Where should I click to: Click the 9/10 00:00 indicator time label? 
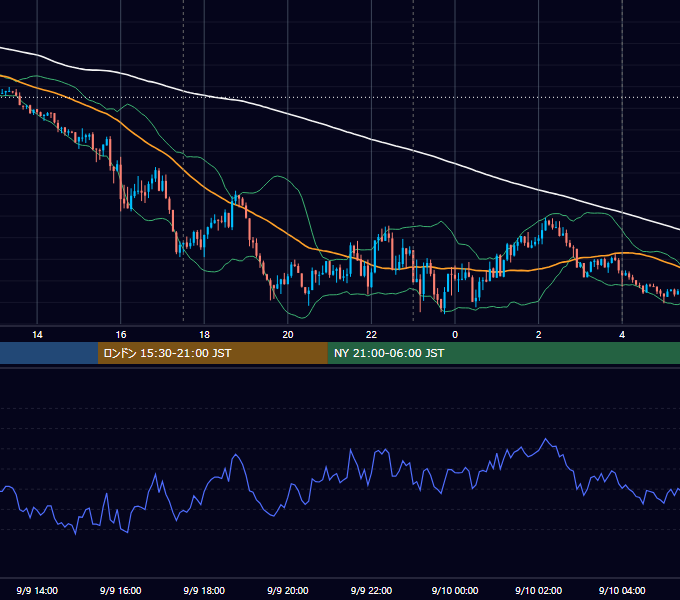click(x=455, y=590)
